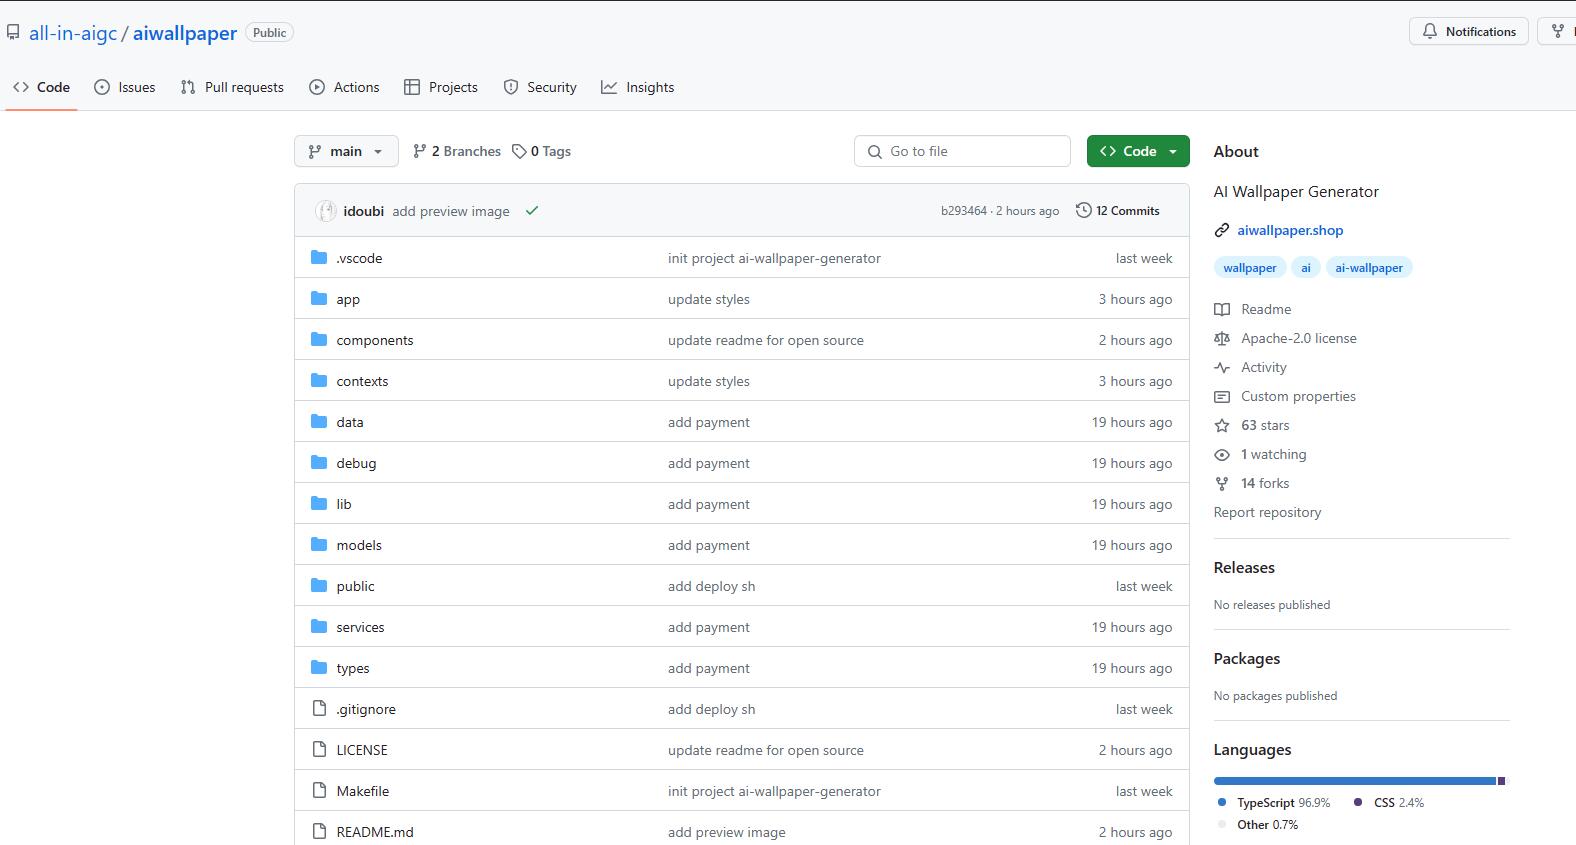The image size is (1576, 845).
Task: Click the README.md file icon
Action: point(319,832)
